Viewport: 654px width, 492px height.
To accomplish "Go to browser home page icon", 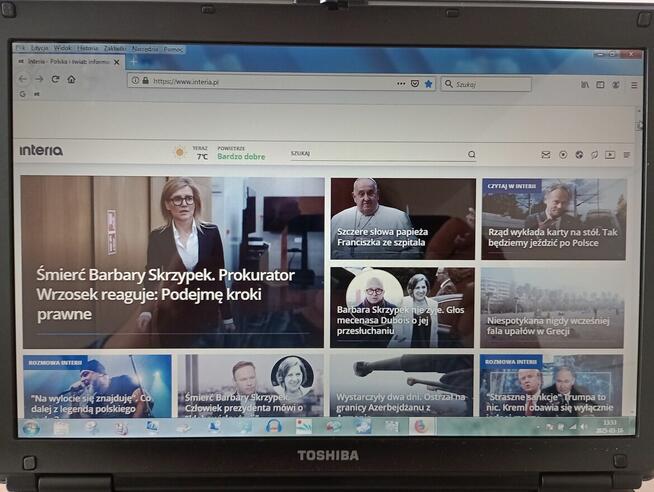I will pyautogui.click(x=71, y=79).
